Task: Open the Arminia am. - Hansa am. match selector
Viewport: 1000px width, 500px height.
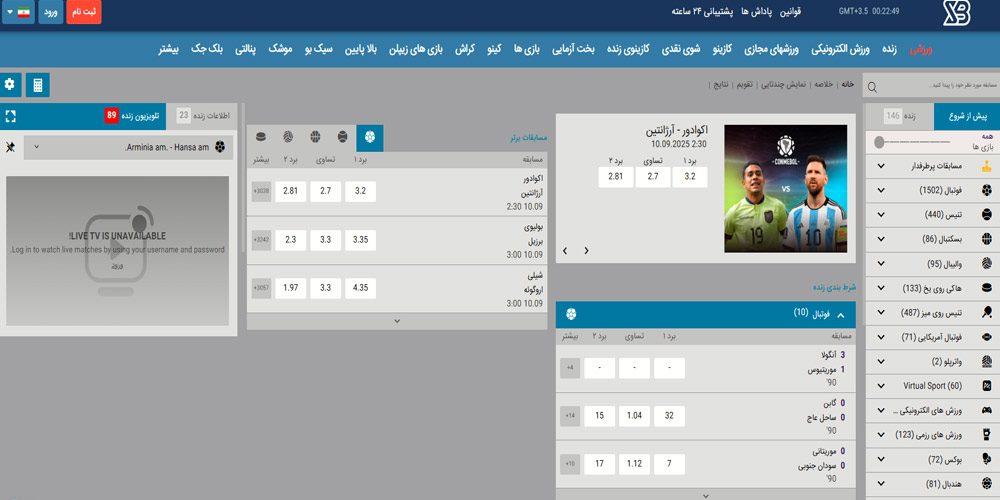Action: [x=125, y=147]
